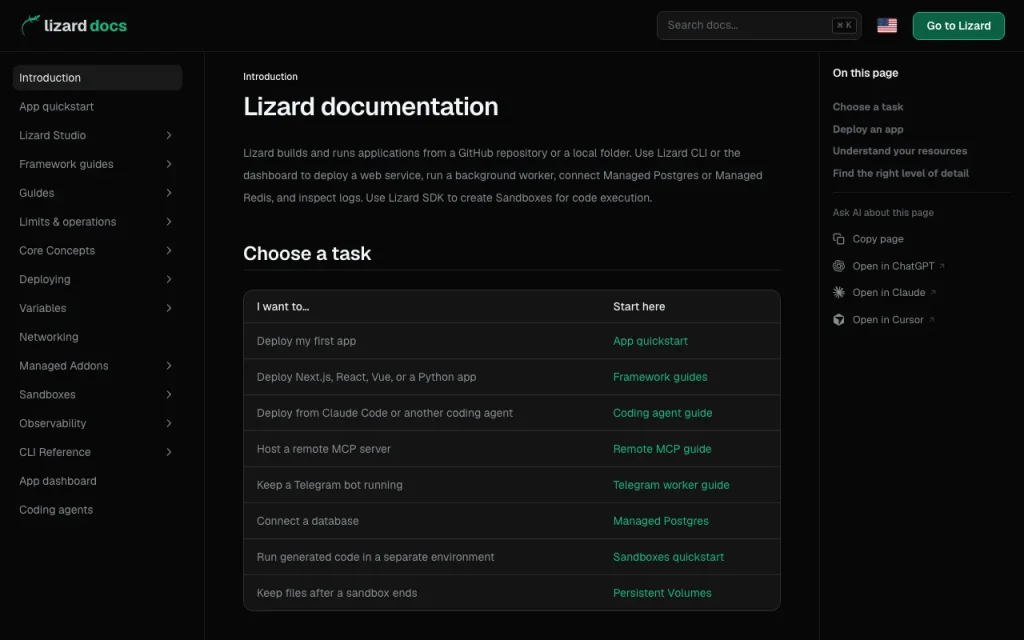Expand Managed Addons chevron
1024x640 pixels.
(x=168, y=366)
